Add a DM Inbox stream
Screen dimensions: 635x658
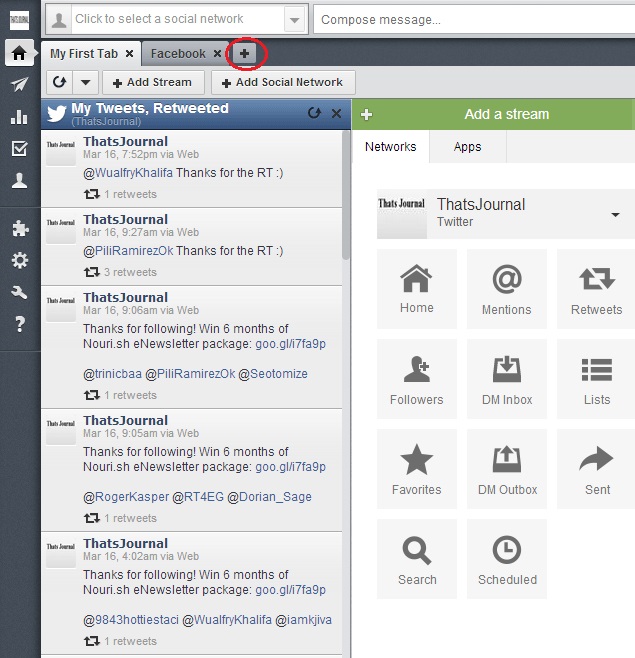(507, 379)
